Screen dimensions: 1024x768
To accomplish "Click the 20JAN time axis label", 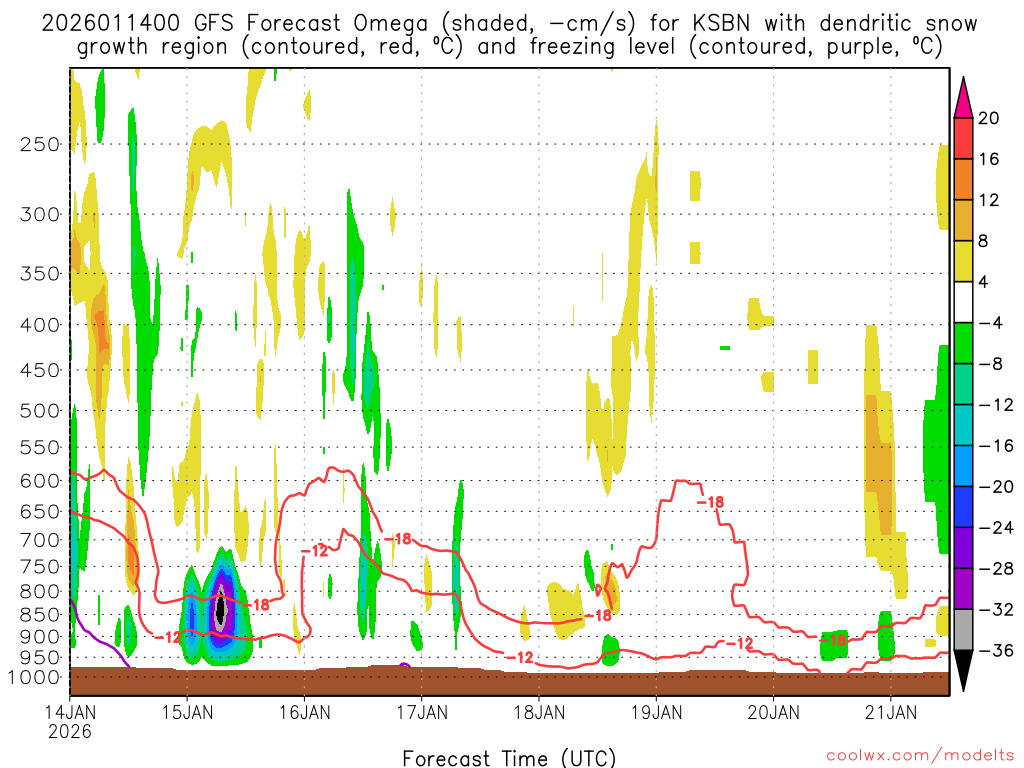I will click(x=774, y=712).
